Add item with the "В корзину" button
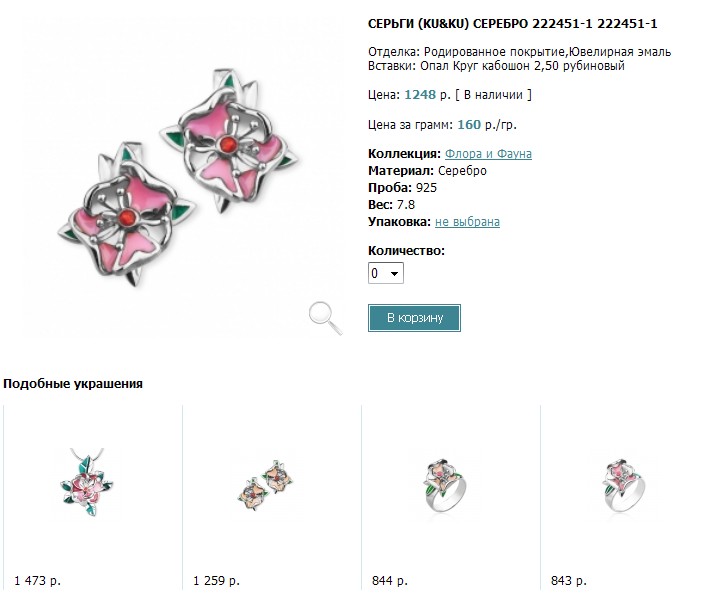 point(414,318)
